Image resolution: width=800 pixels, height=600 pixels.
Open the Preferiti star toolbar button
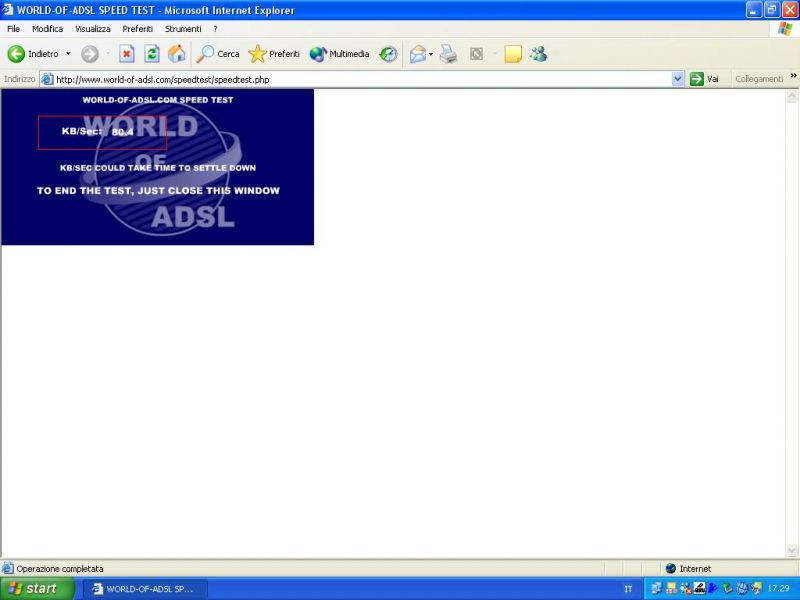(x=274, y=54)
